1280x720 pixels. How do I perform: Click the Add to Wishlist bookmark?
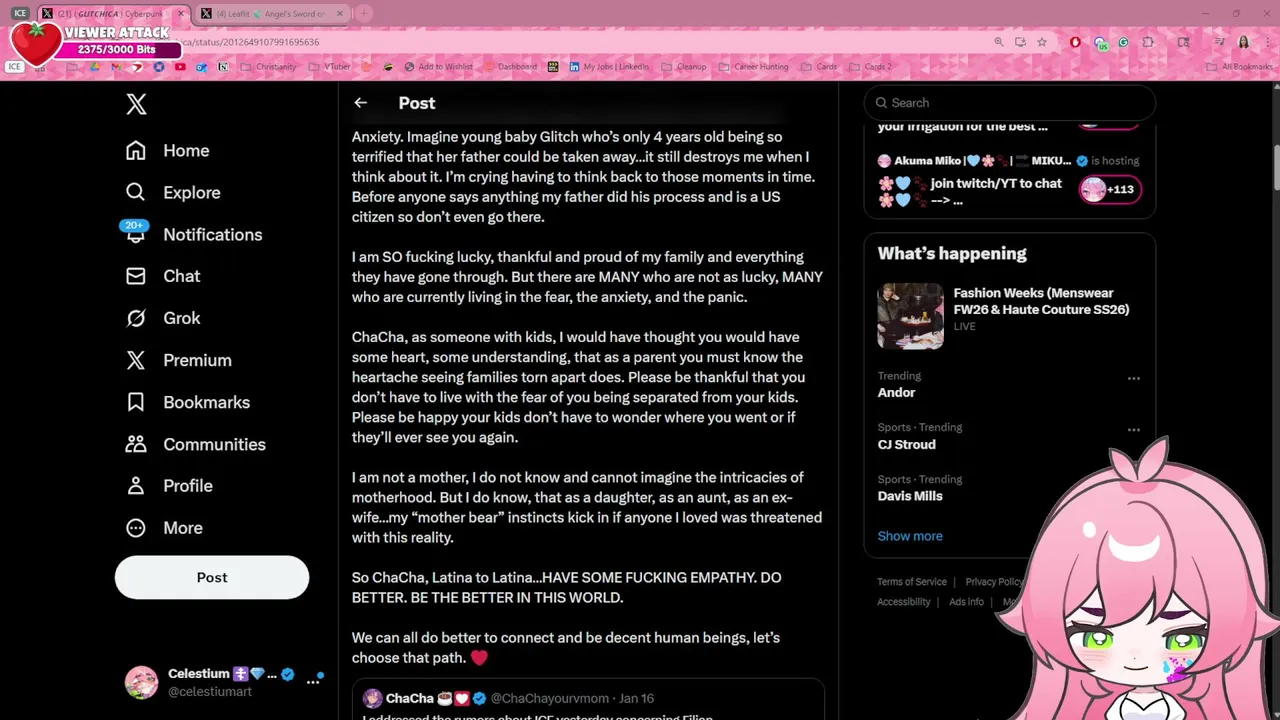[x=437, y=67]
